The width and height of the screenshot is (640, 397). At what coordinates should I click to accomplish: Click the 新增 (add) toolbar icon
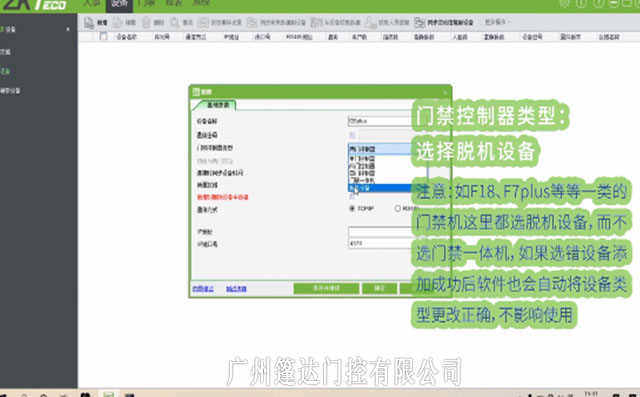click(x=89, y=22)
